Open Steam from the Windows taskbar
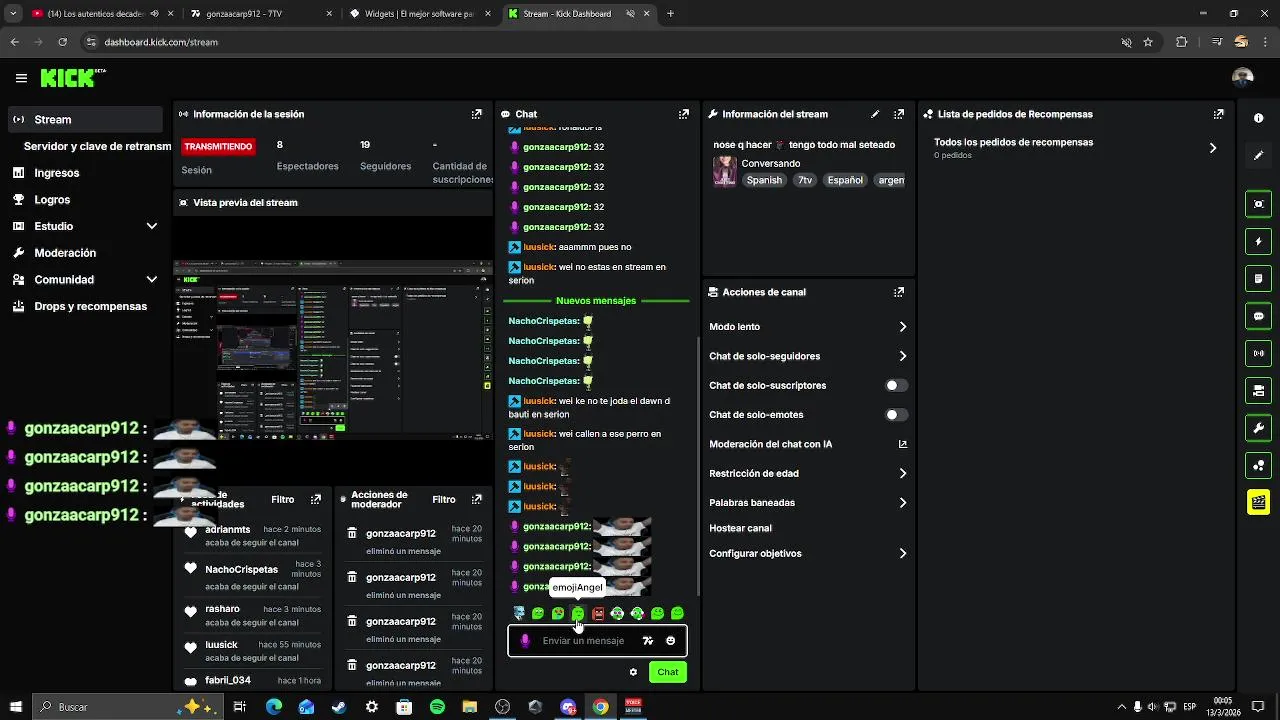This screenshot has width=1280, height=720. [x=339, y=707]
